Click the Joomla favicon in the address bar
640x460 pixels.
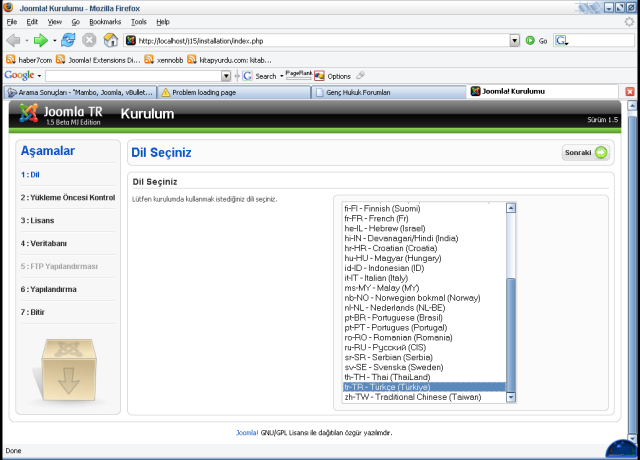[131, 40]
